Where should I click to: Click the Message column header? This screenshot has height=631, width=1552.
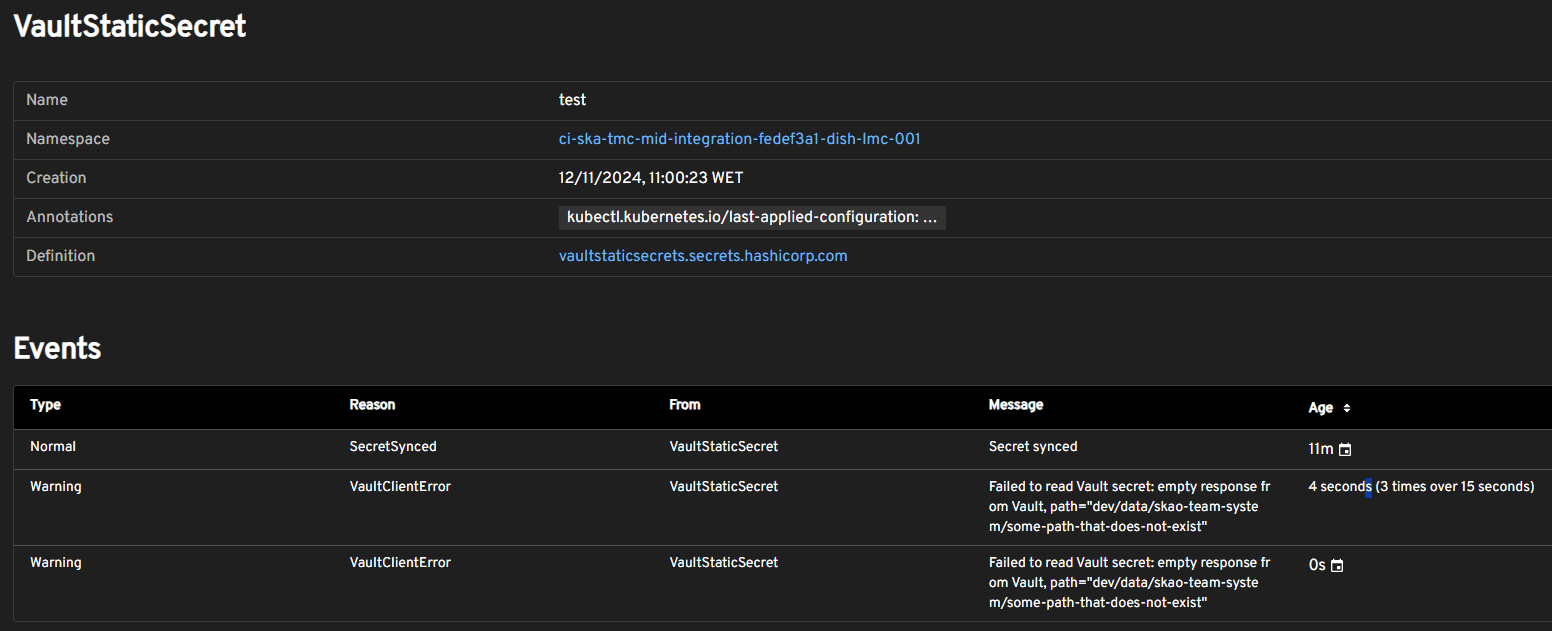[x=1016, y=405]
